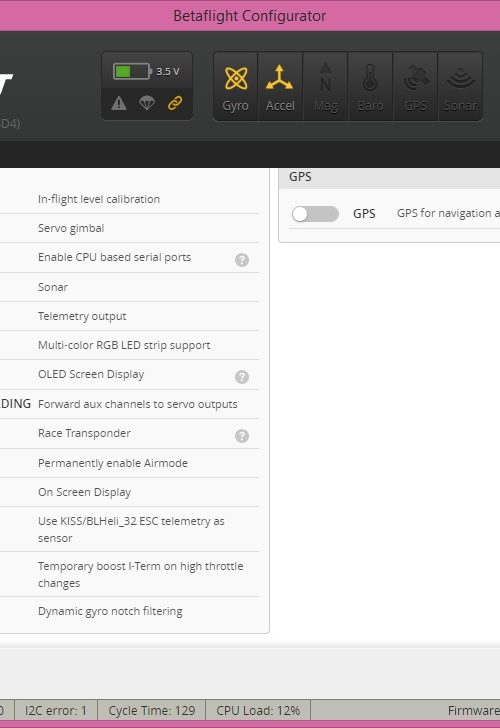Image resolution: width=500 pixels, height=728 pixels.
Task: Click the warning triangle status icon
Action: pyautogui.click(x=119, y=103)
